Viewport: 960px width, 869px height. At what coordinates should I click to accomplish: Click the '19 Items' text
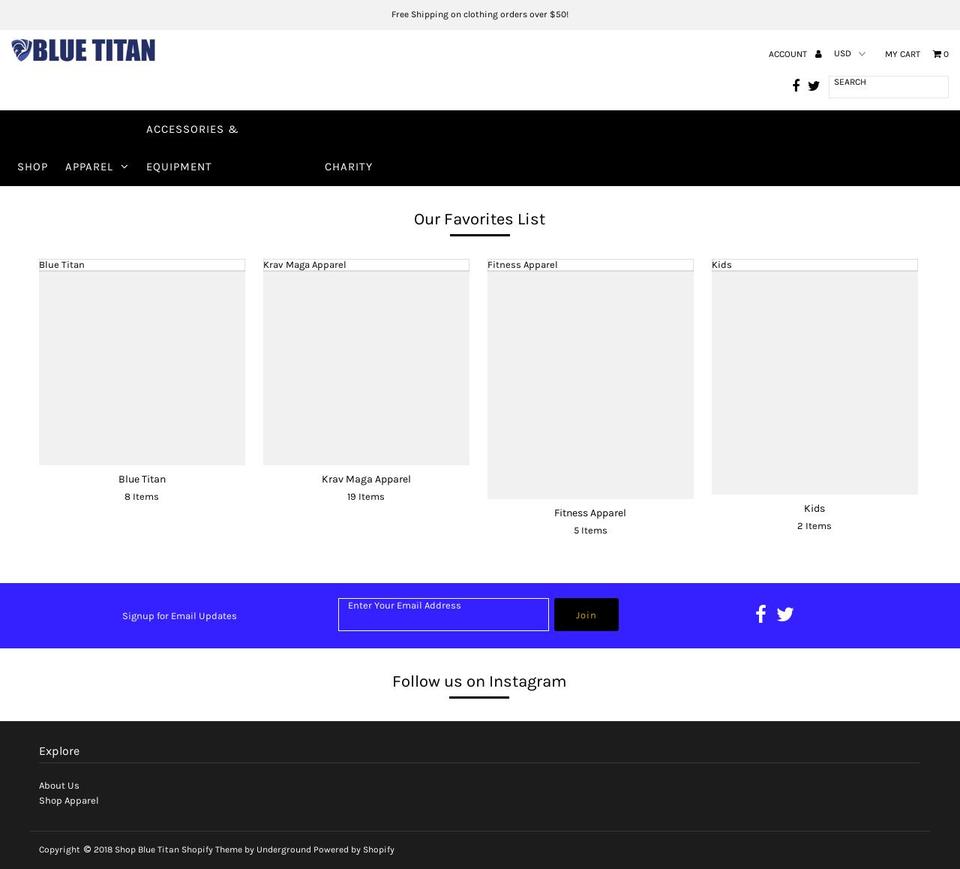coord(366,497)
